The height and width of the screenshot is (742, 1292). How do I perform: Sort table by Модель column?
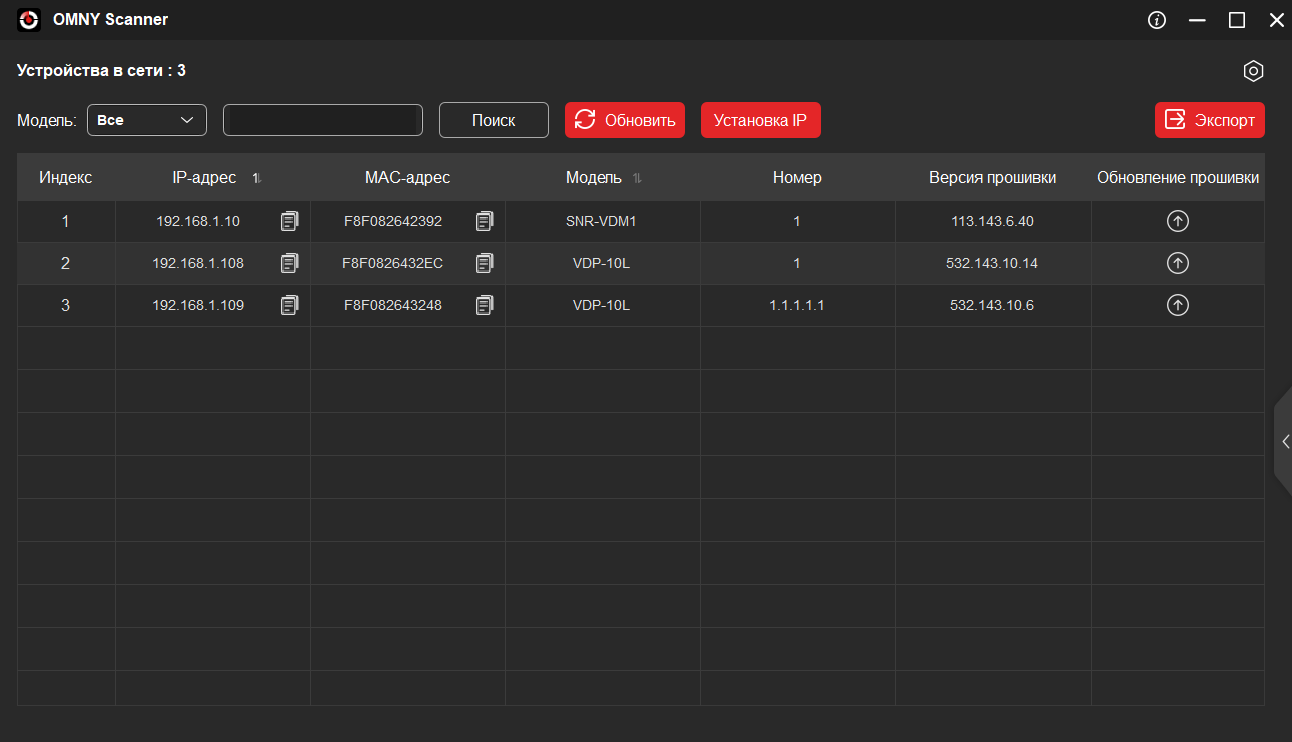[637, 178]
